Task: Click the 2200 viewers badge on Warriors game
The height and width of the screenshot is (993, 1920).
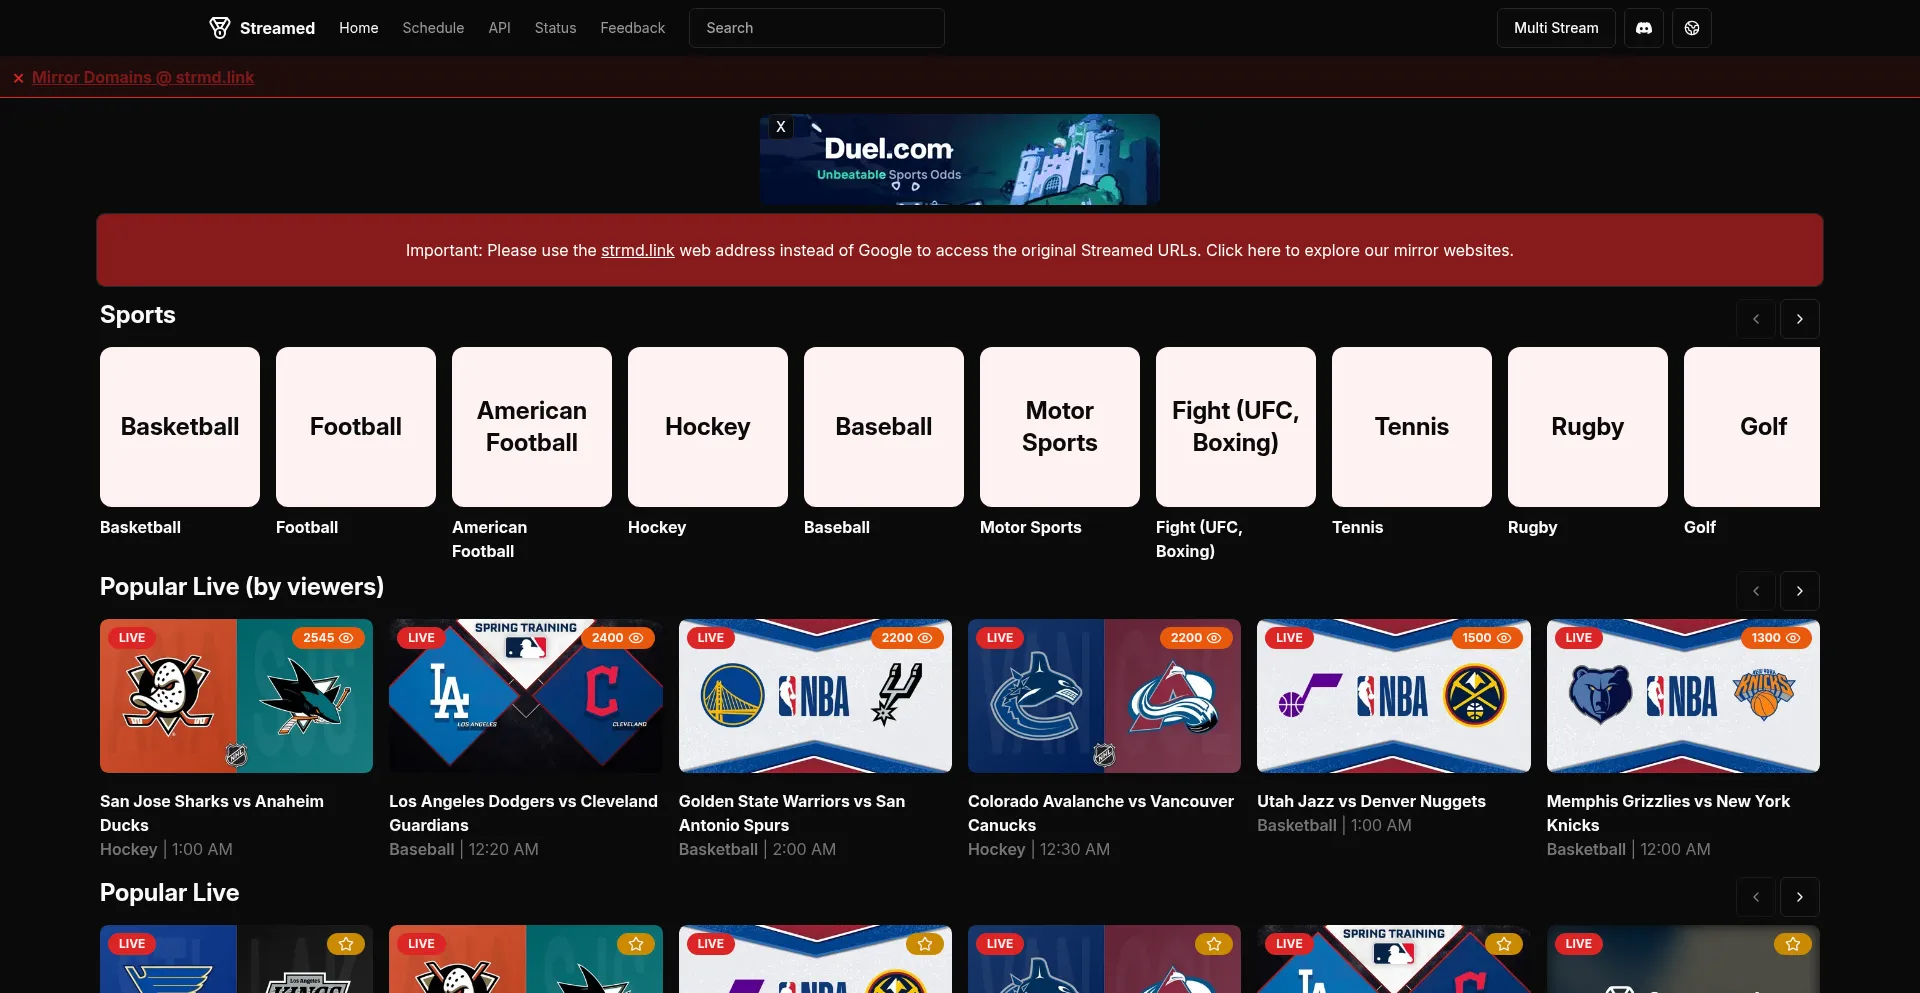Action: [x=907, y=638]
